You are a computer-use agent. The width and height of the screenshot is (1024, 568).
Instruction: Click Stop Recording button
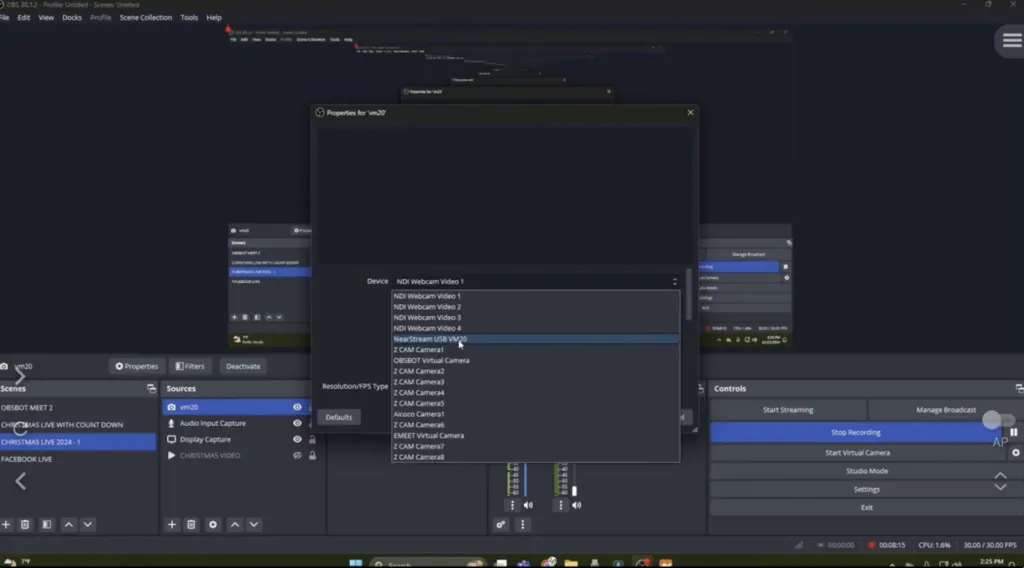(x=856, y=432)
